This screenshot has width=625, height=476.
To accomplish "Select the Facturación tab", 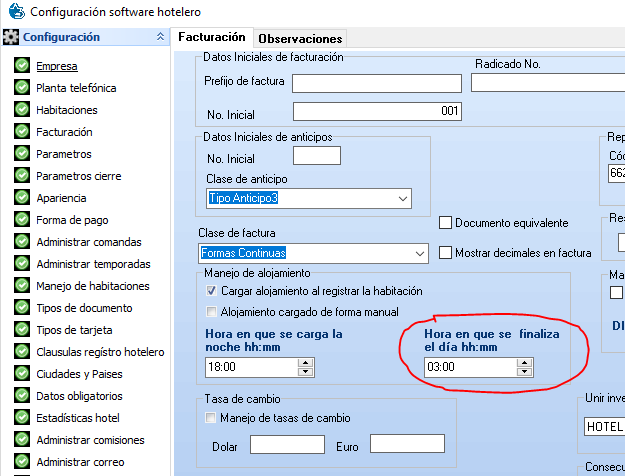I will pyautogui.click(x=211, y=37).
